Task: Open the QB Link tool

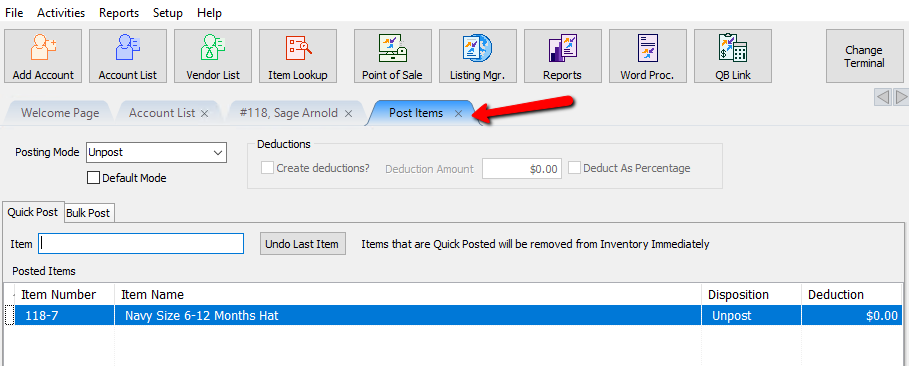Action: point(733,56)
